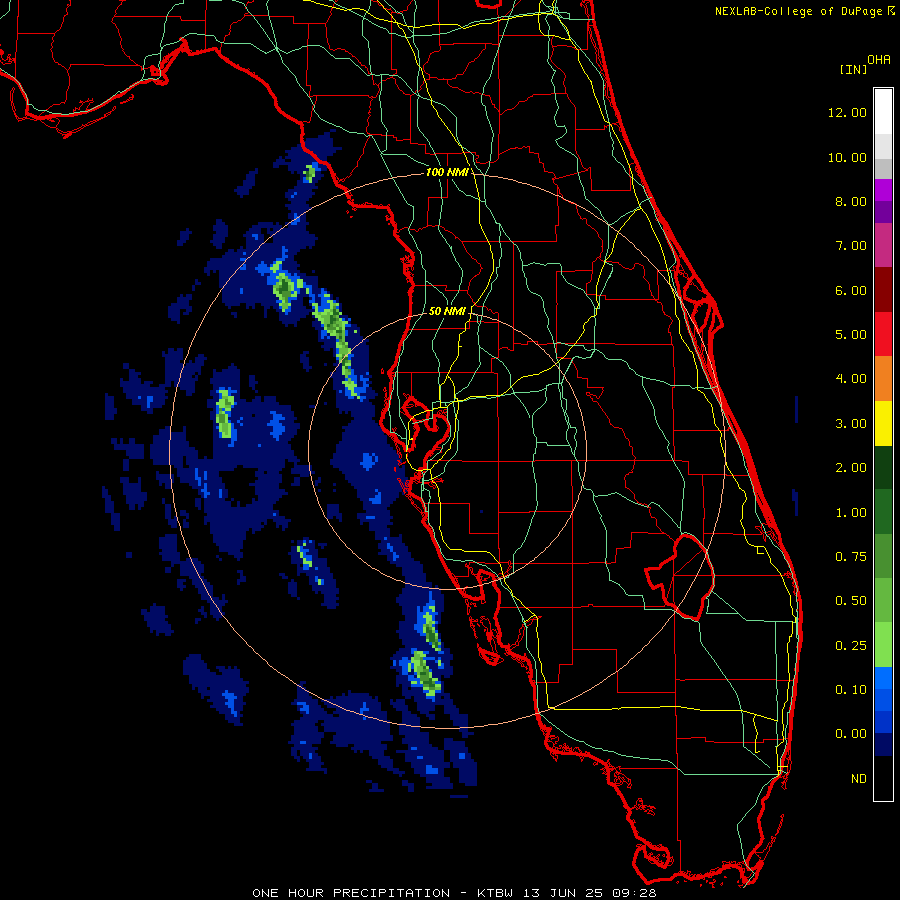Click the 100 NMI range ring label
Viewport: 900px width, 900px height.
pyautogui.click(x=447, y=172)
